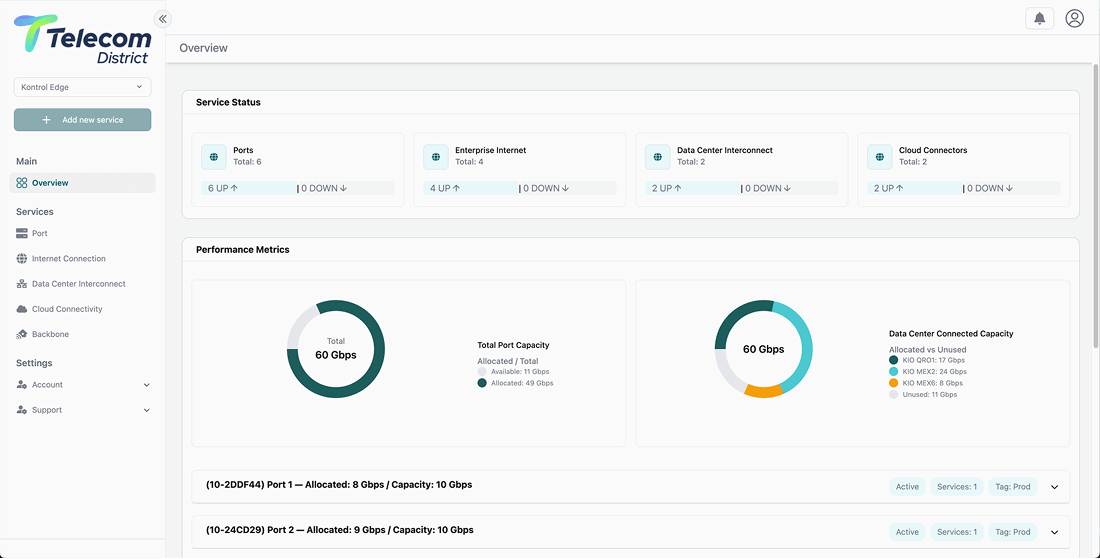Expand the Account settings submenu chevron

[x=147, y=385]
